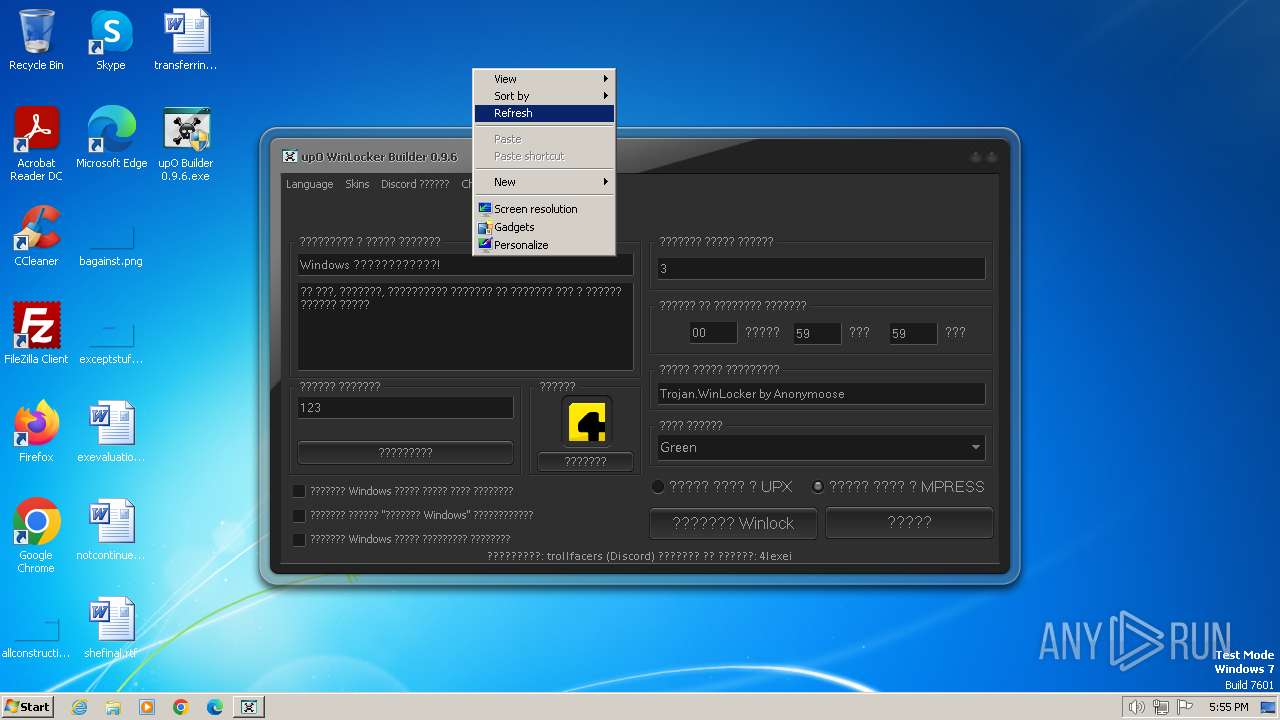Open the Google Chrome desktop shortcut

coord(36,536)
